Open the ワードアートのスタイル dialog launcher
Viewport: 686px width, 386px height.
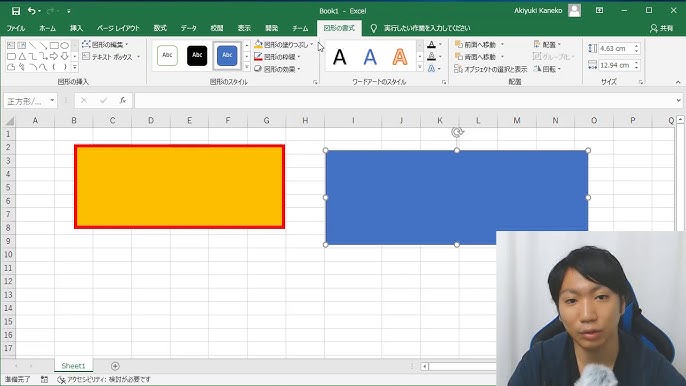[x=444, y=82]
